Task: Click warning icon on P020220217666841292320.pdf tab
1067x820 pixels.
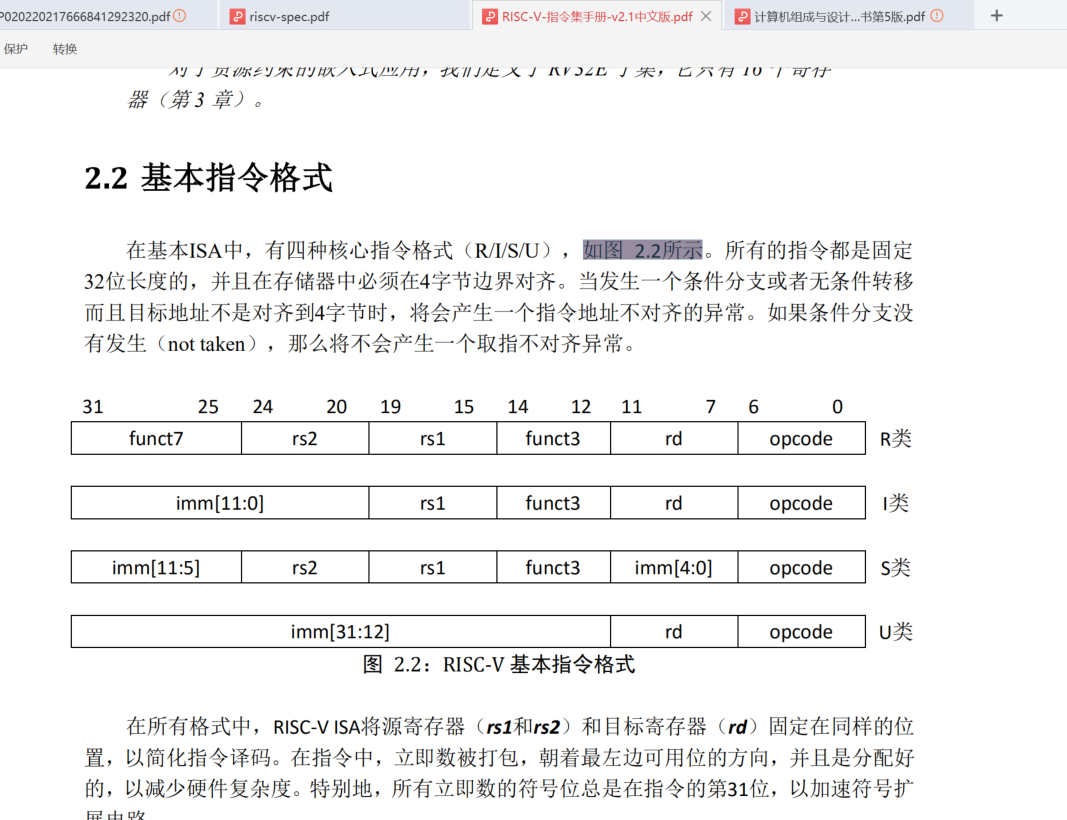Action: (180, 16)
